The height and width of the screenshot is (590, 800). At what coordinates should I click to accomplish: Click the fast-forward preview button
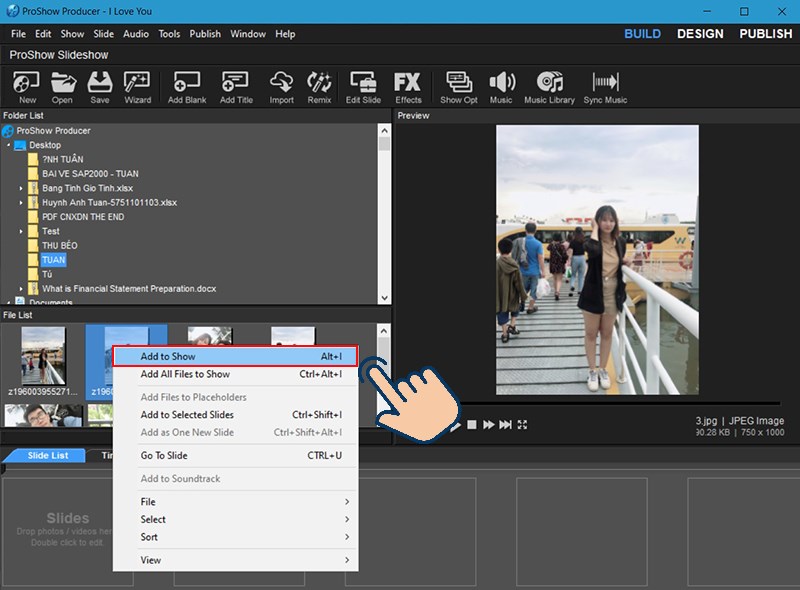(488, 425)
